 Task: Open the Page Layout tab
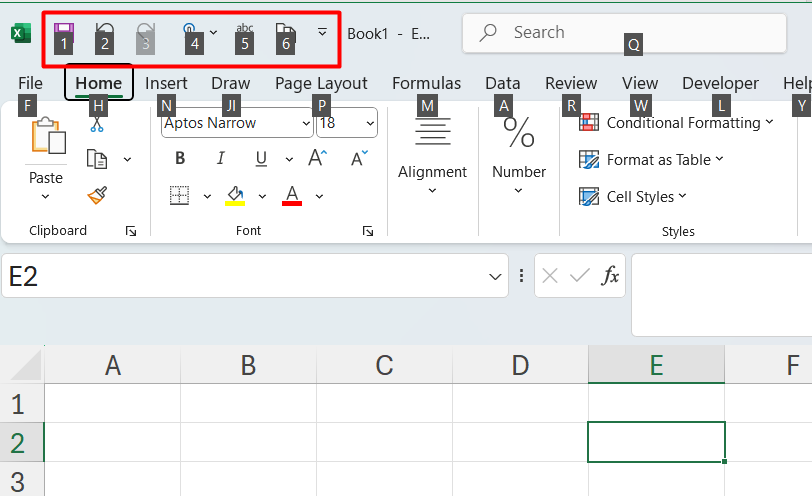point(321,83)
